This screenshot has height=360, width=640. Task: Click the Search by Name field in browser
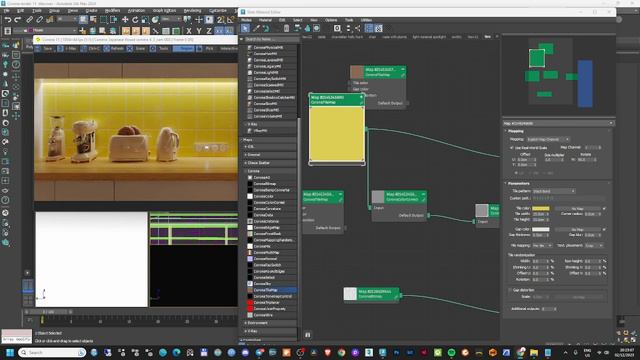[x=271, y=39]
